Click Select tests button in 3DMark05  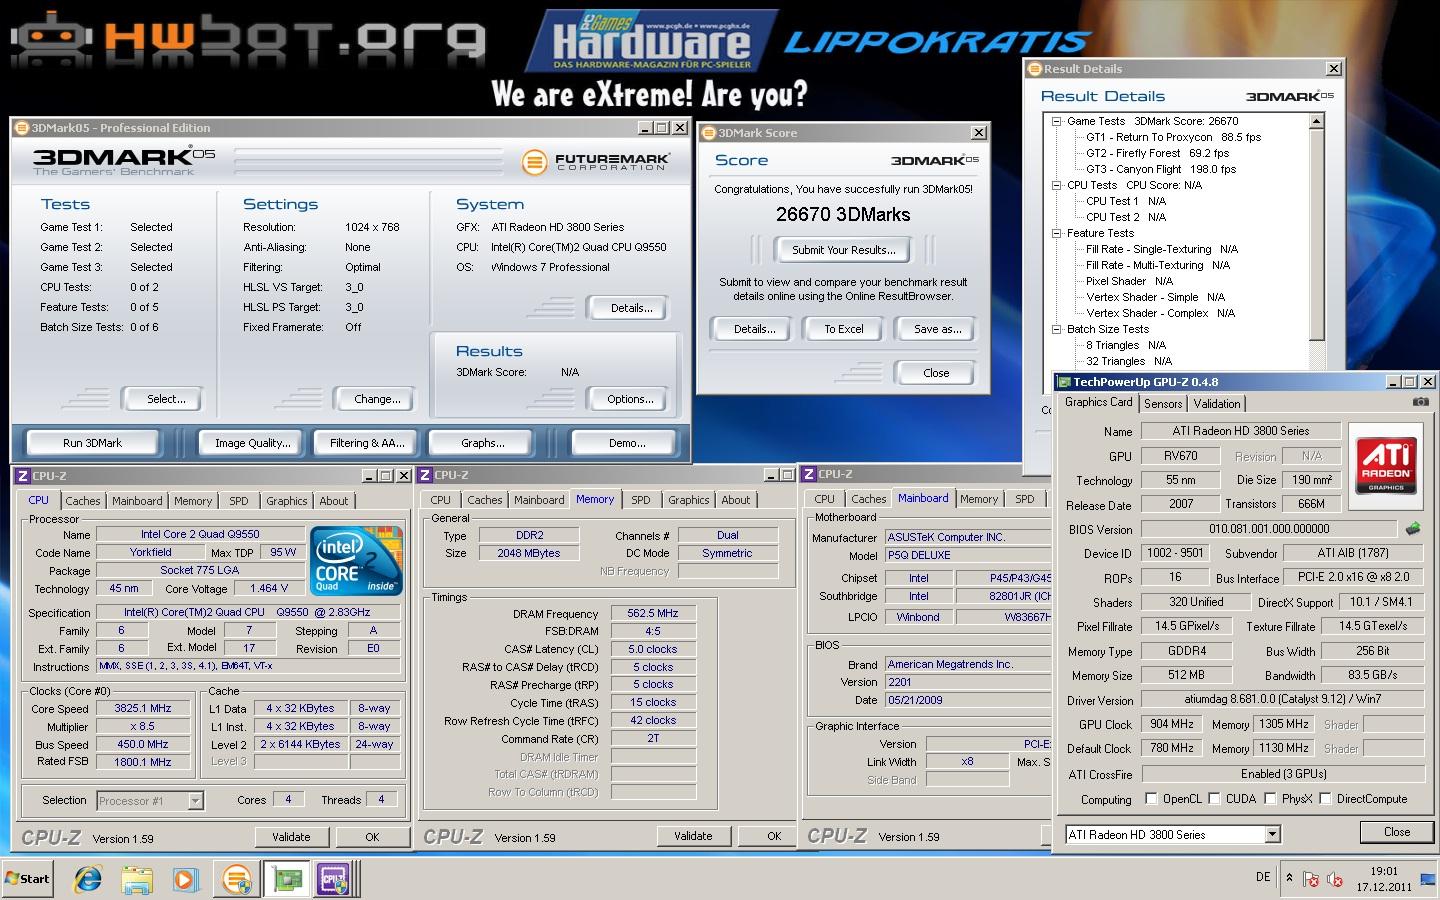click(x=166, y=399)
